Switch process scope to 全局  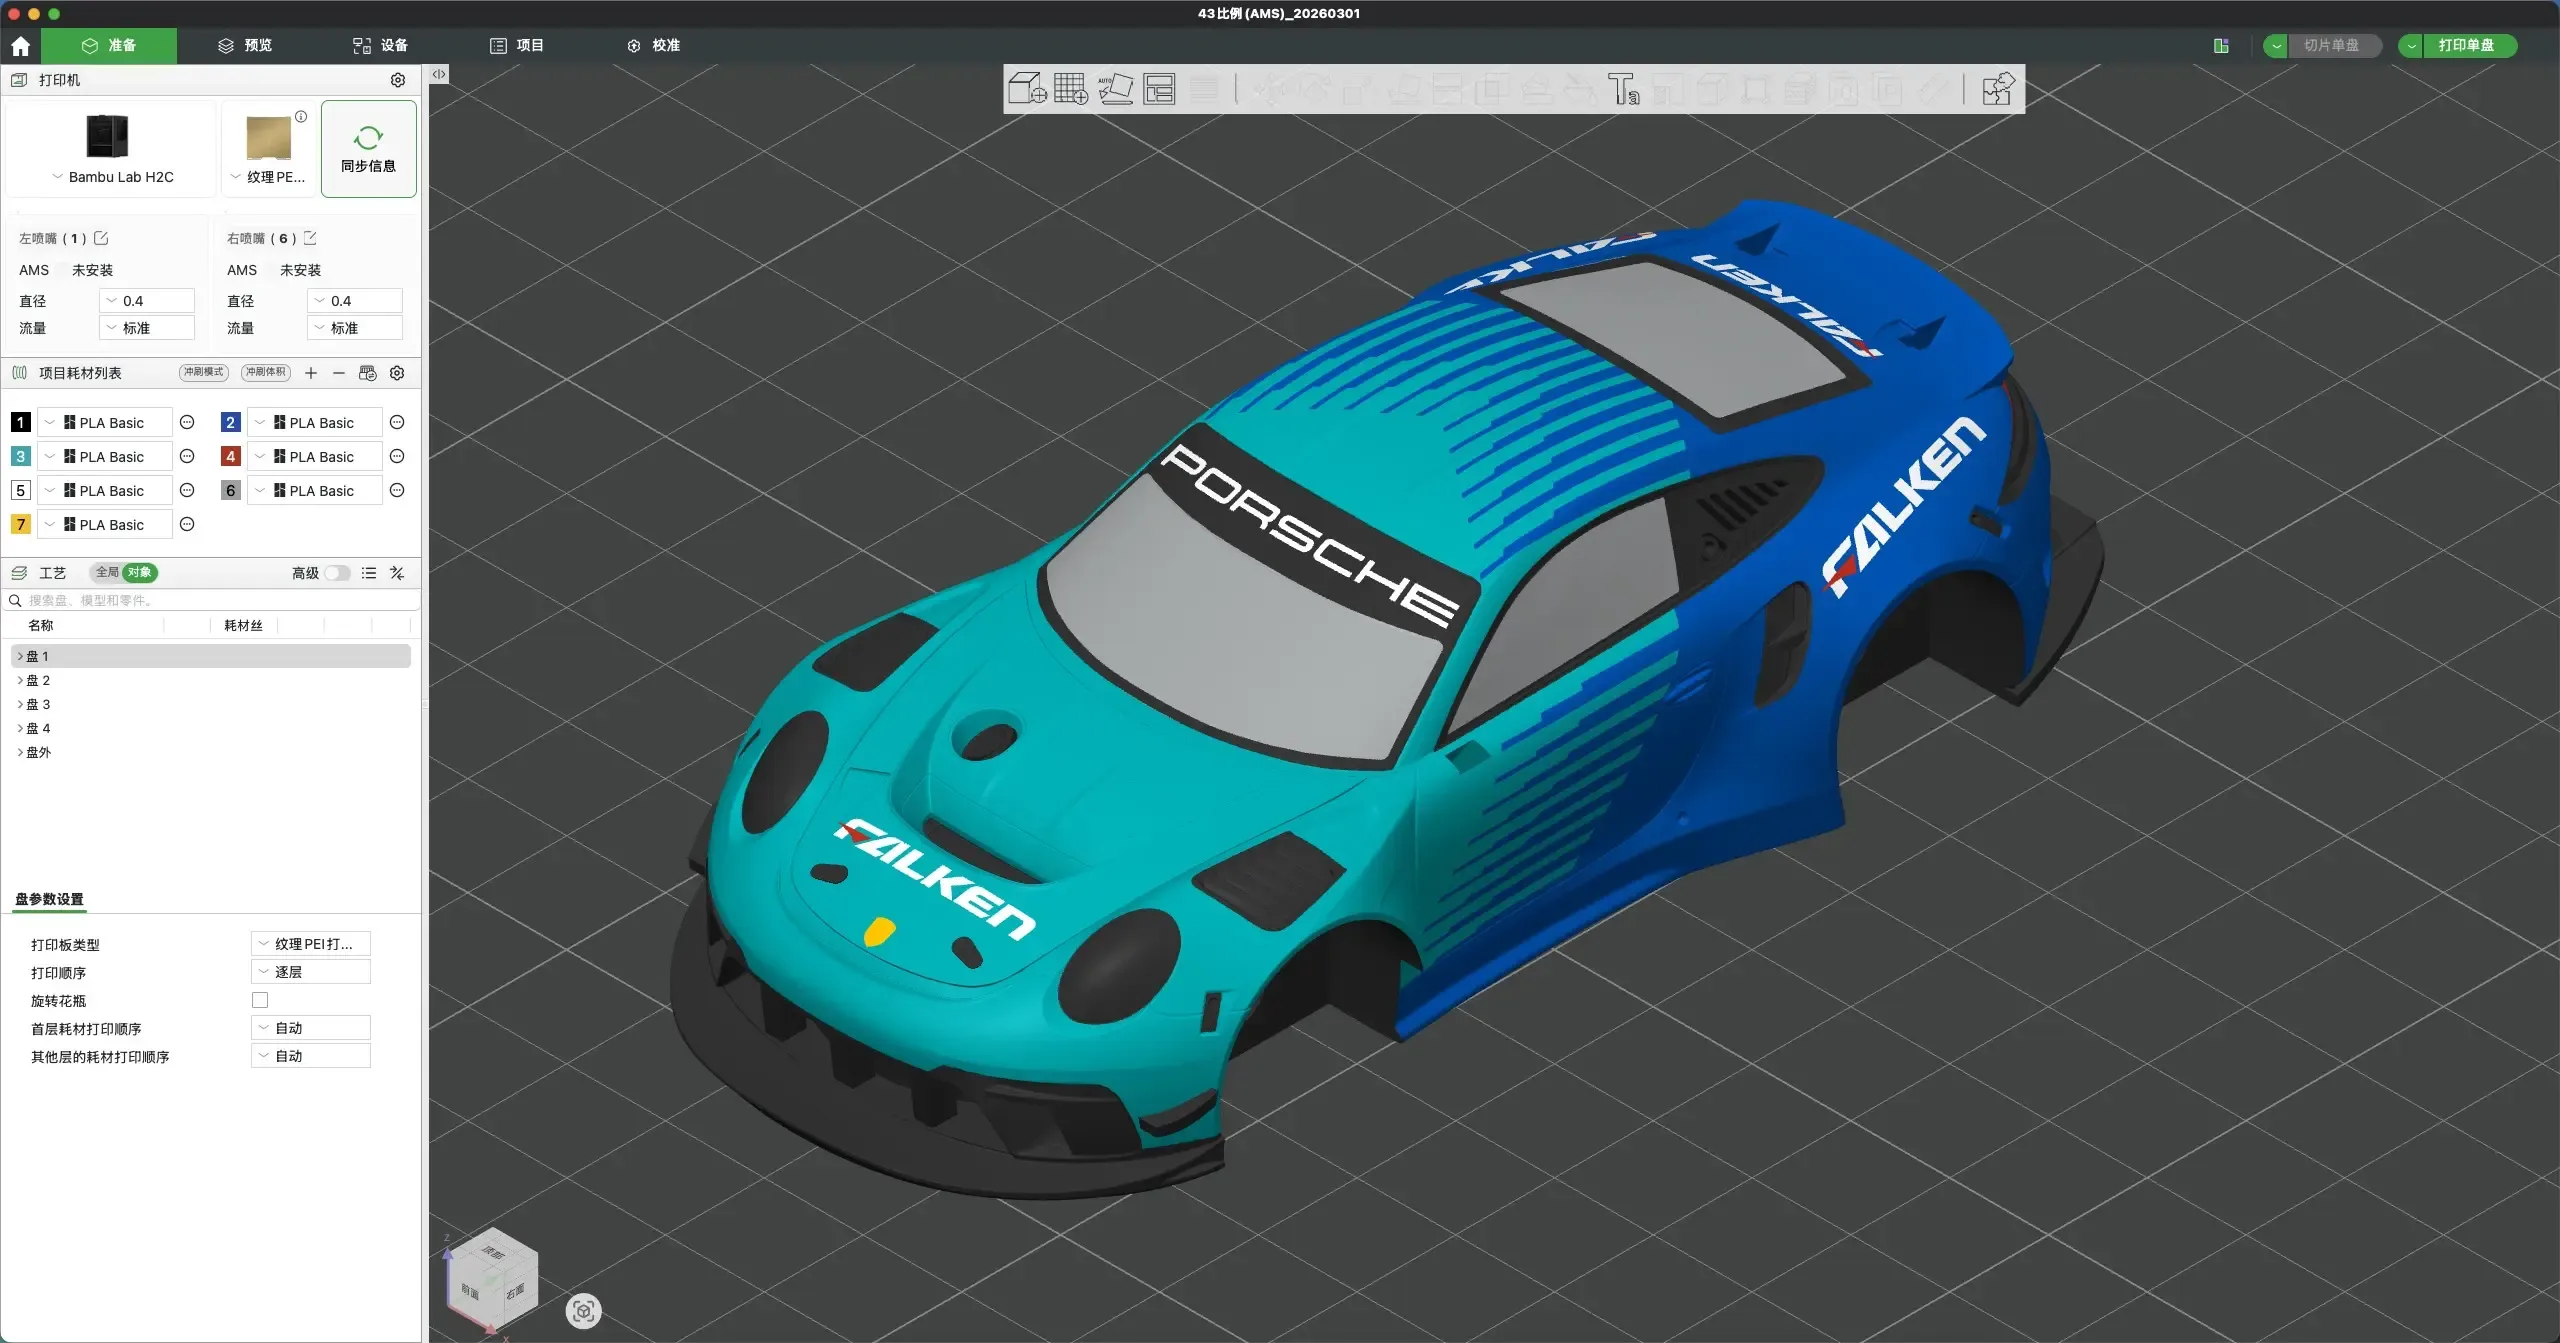click(107, 573)
